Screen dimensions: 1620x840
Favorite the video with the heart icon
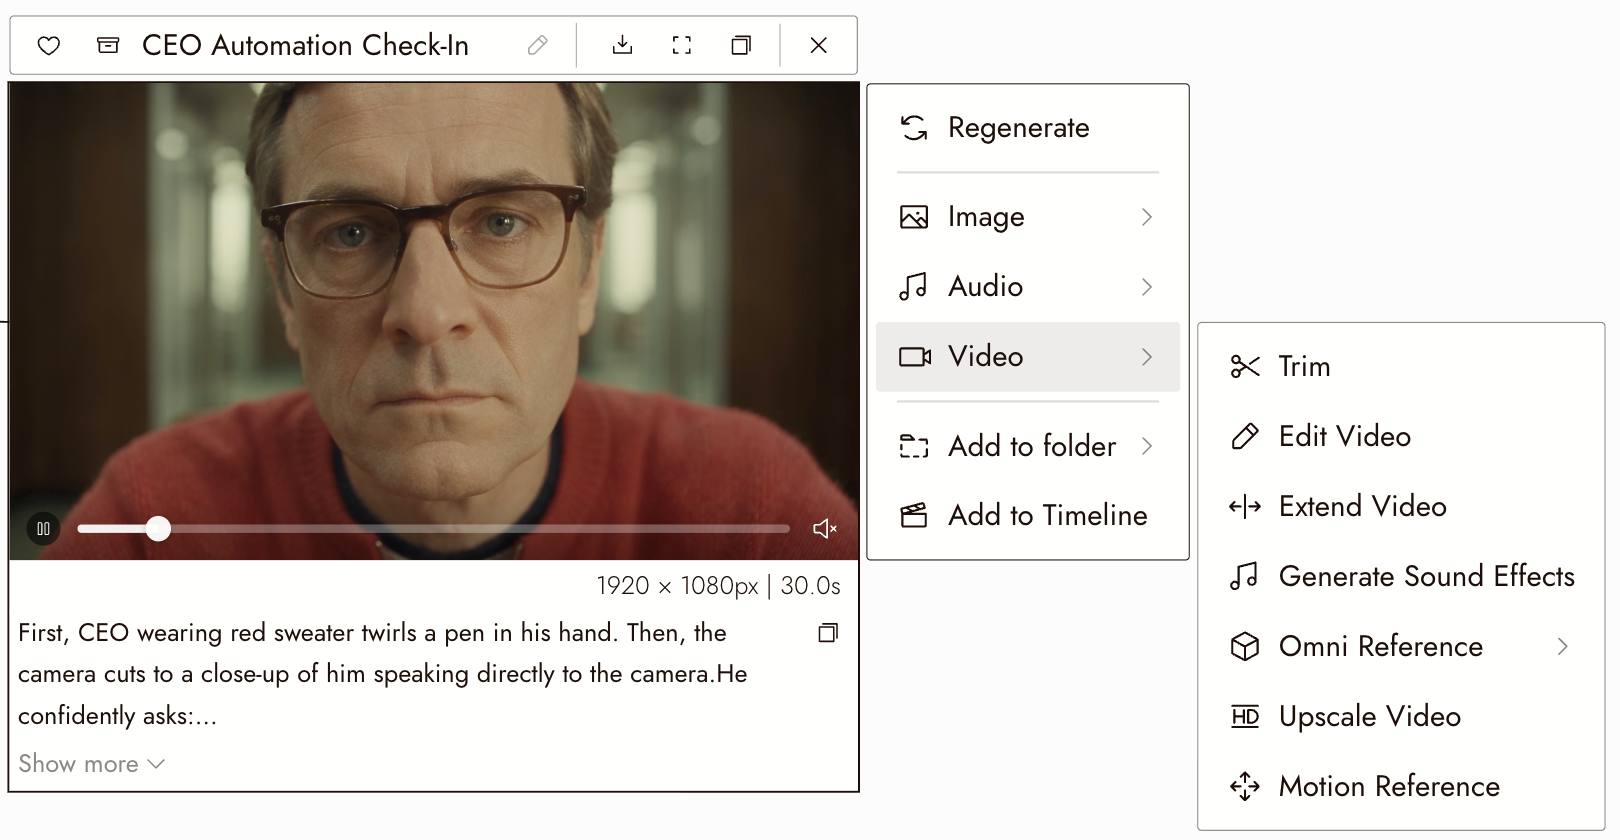(x=49, y=45)
